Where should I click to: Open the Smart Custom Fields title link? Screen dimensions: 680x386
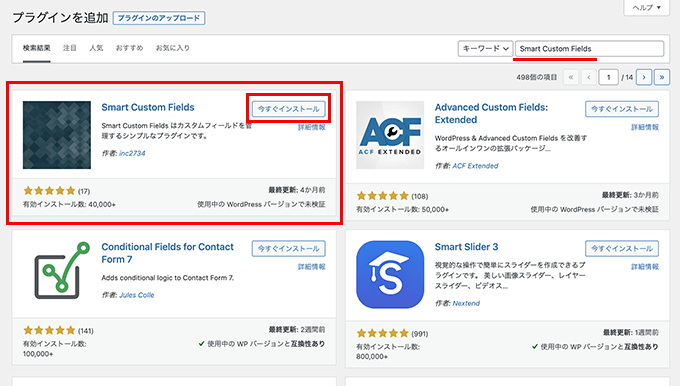148,107
